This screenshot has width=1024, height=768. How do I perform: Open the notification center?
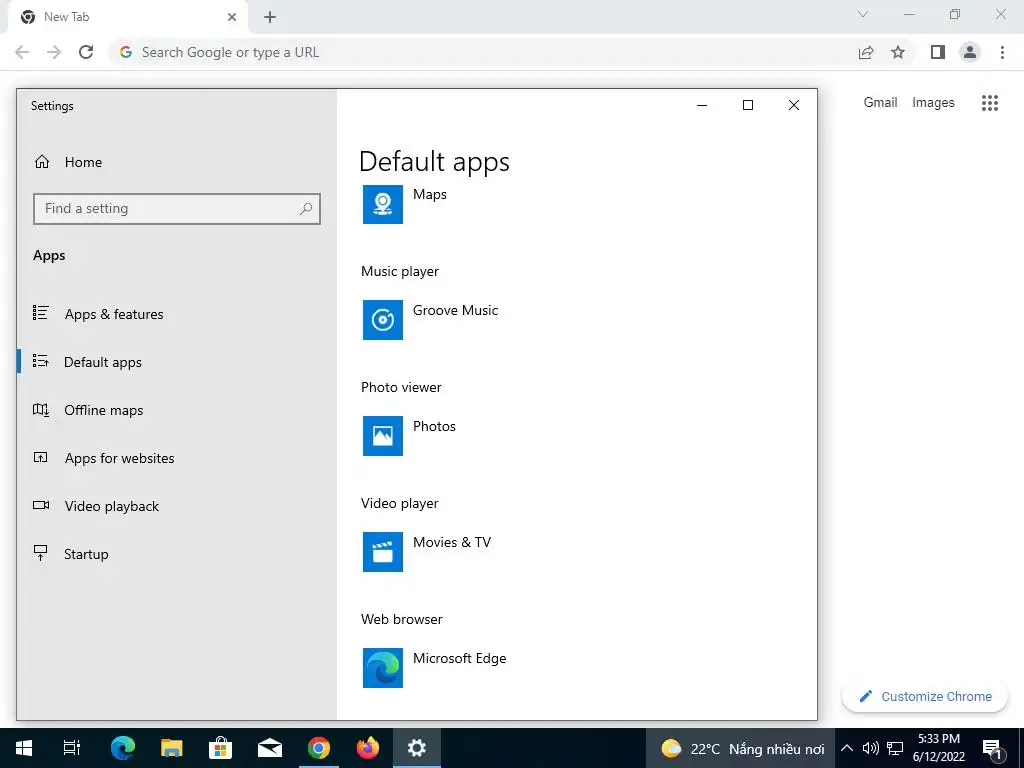[991, 748]
